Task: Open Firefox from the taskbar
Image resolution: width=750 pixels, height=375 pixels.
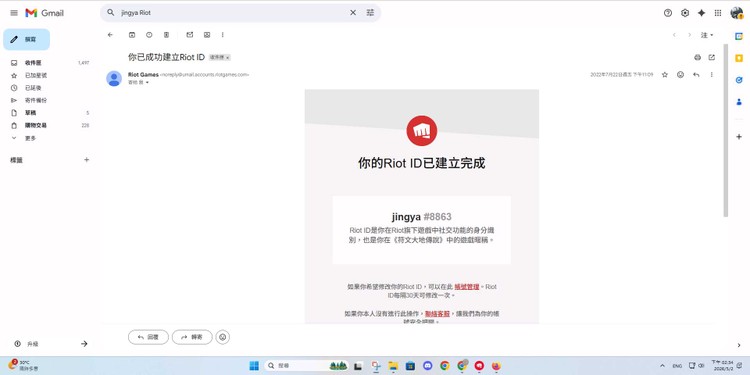Action: (x=496, y=366)
